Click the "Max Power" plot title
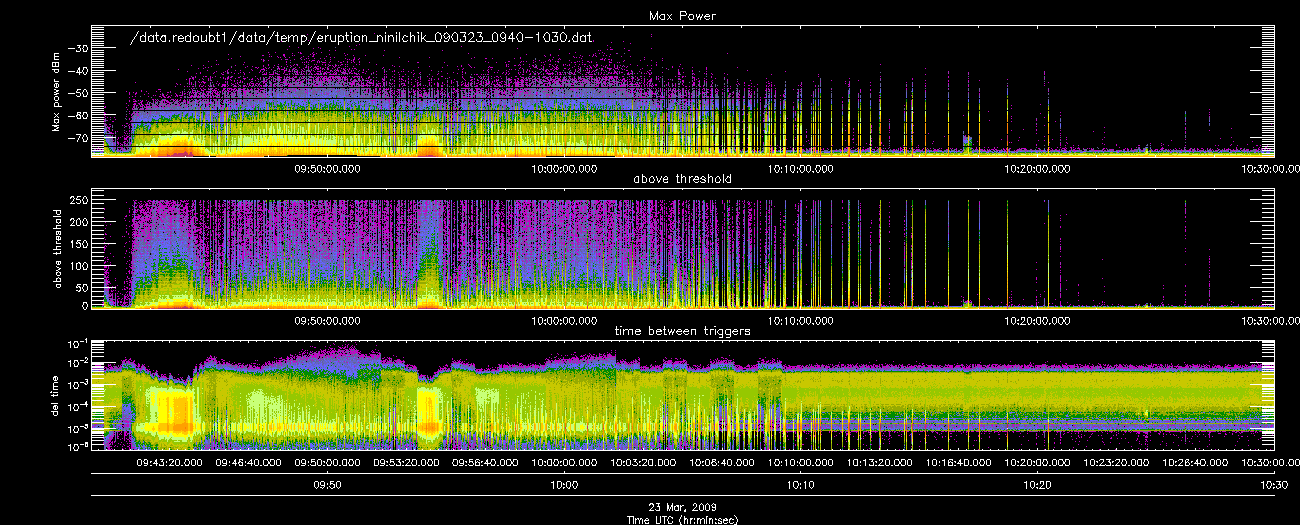This screenshot has width=1300, height=525. click(684, 16)
